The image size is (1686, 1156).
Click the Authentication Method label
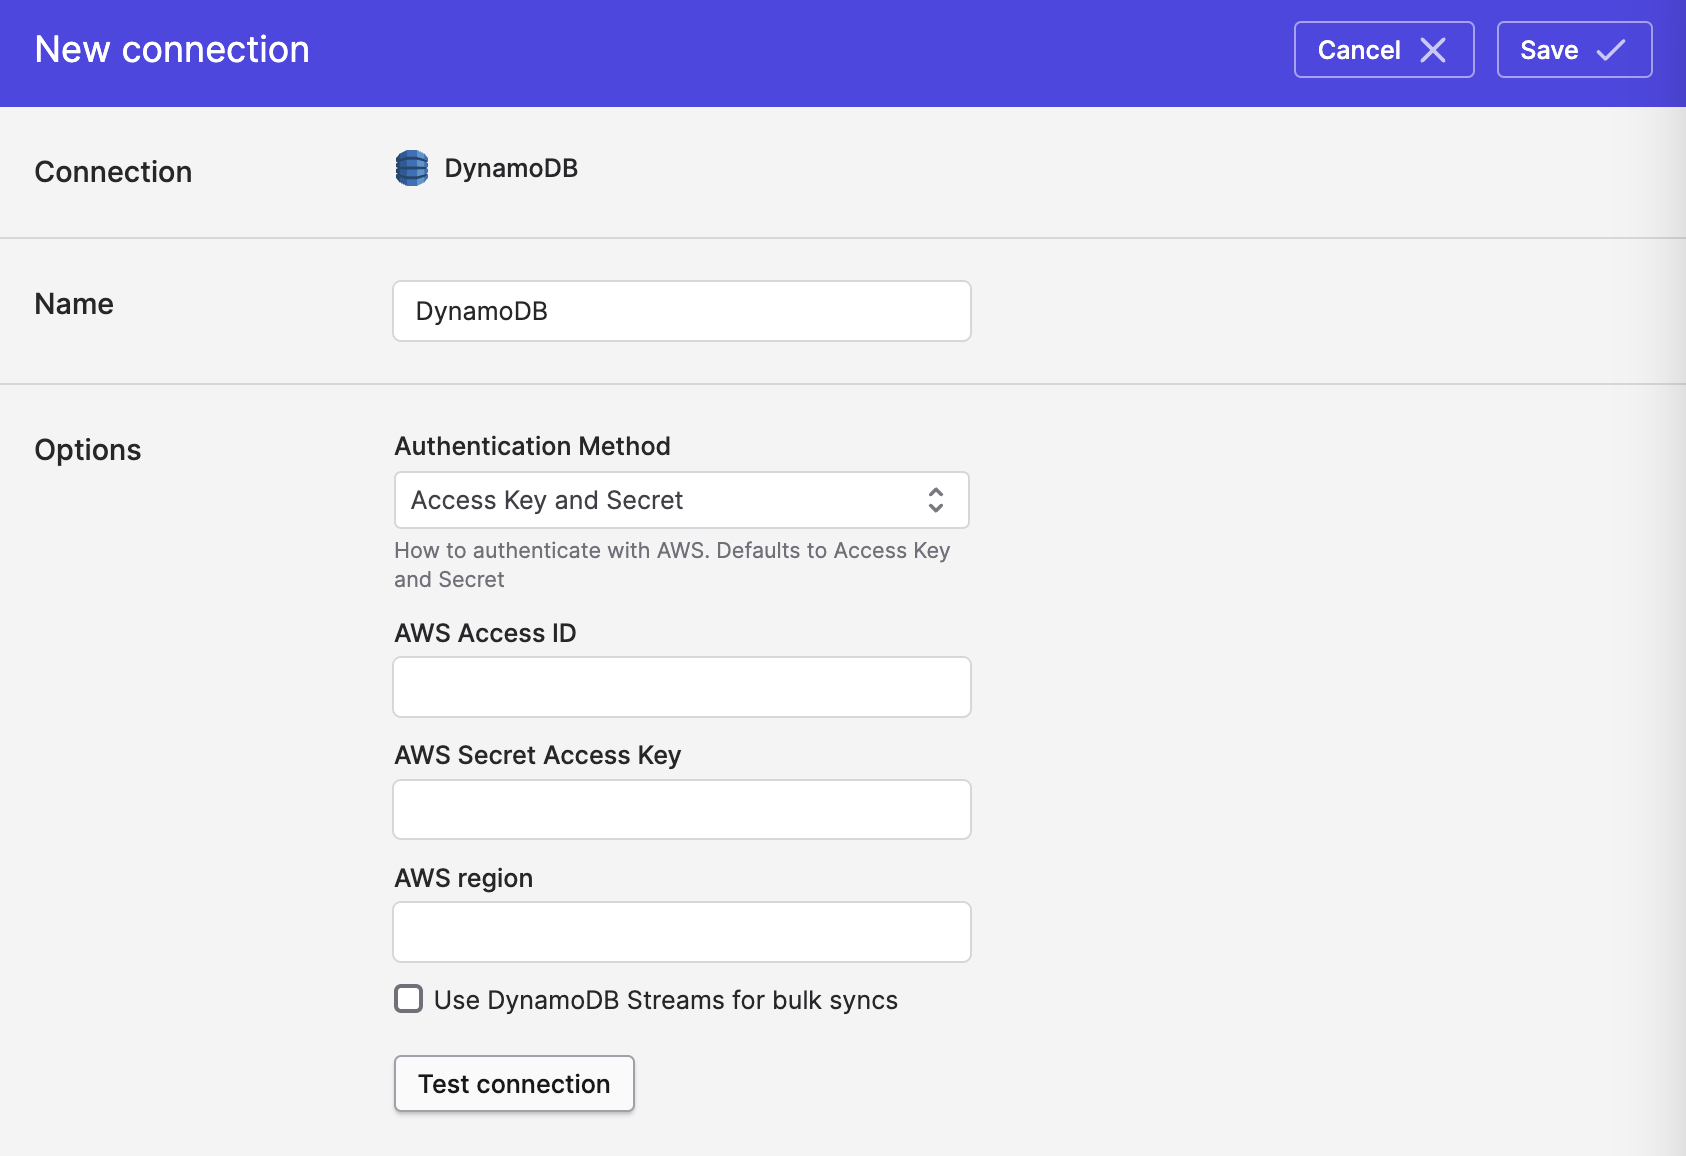[x=532, y=446]
